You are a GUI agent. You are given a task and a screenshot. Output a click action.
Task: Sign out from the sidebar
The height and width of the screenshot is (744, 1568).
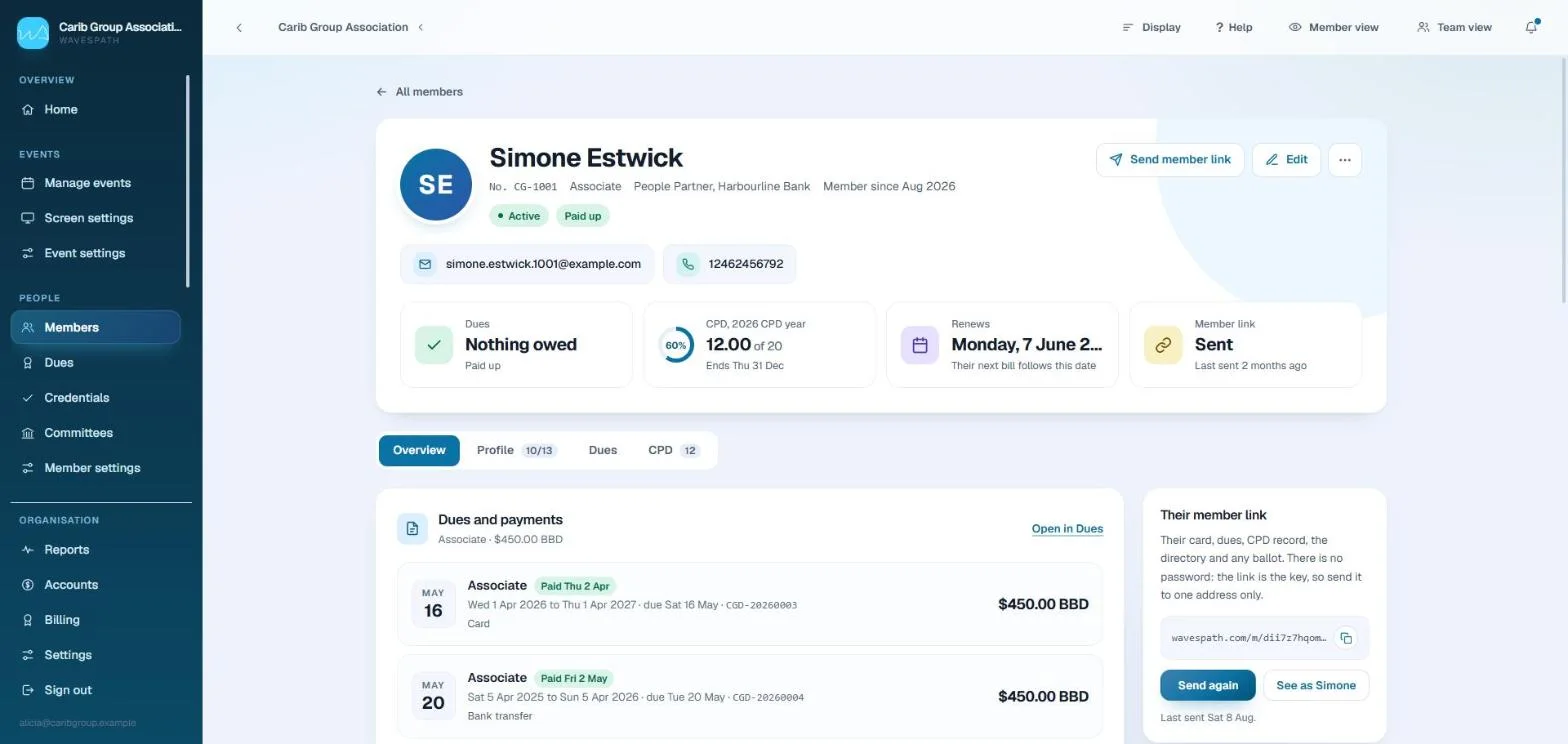95,690
